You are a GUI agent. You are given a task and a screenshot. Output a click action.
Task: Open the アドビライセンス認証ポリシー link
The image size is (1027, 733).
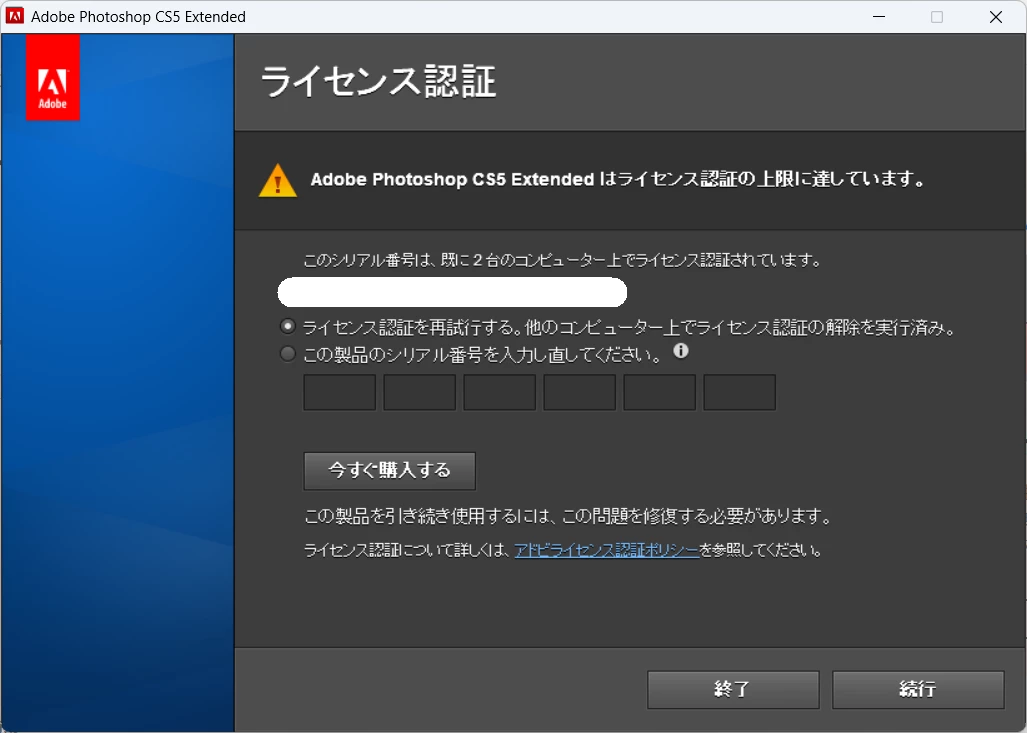click(x=607, y=550)
